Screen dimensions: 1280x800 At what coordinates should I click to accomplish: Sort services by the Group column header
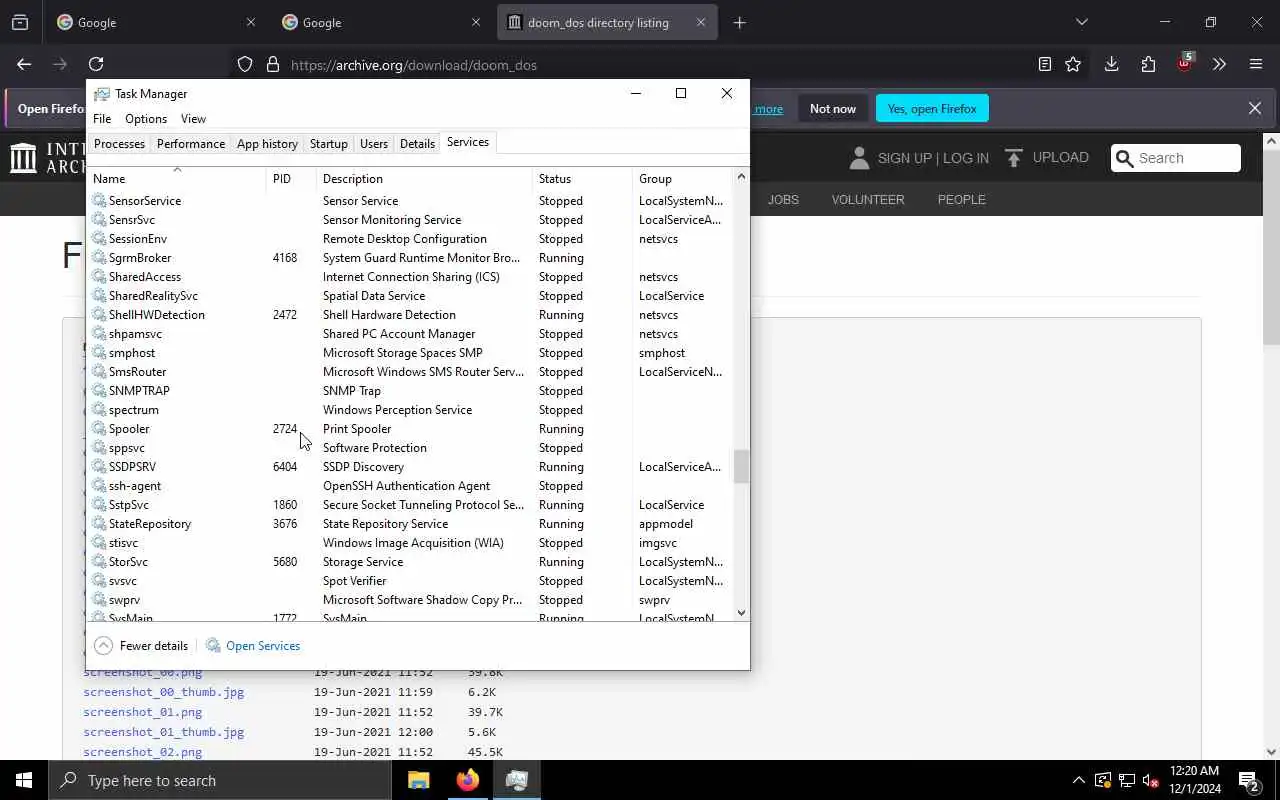pos(682,178)
